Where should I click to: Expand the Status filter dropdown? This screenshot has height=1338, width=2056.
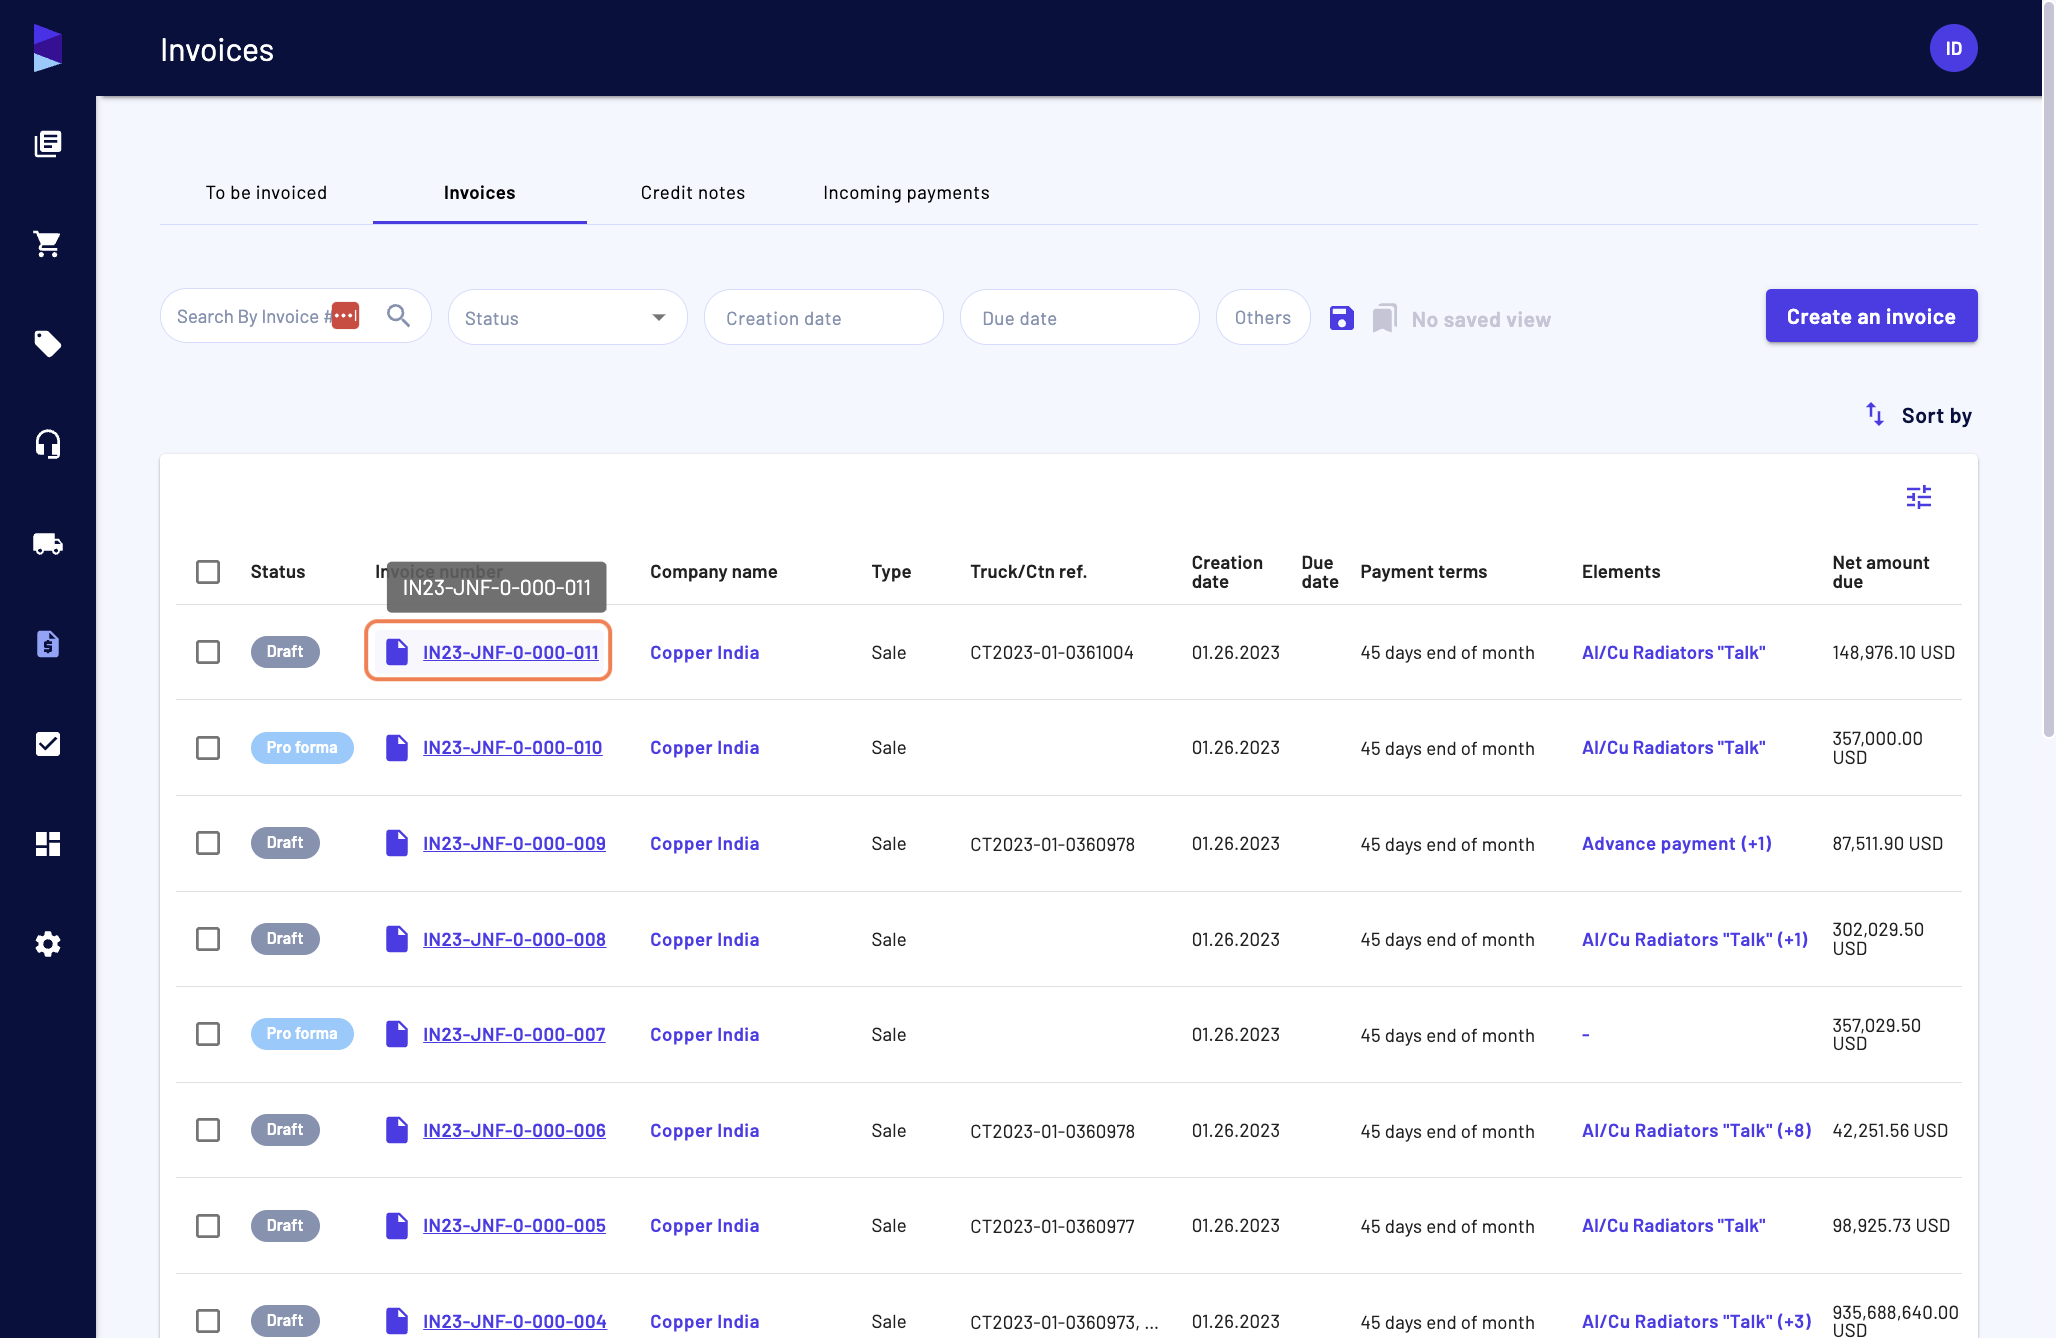pyautogui.click(x=567, y=317)
